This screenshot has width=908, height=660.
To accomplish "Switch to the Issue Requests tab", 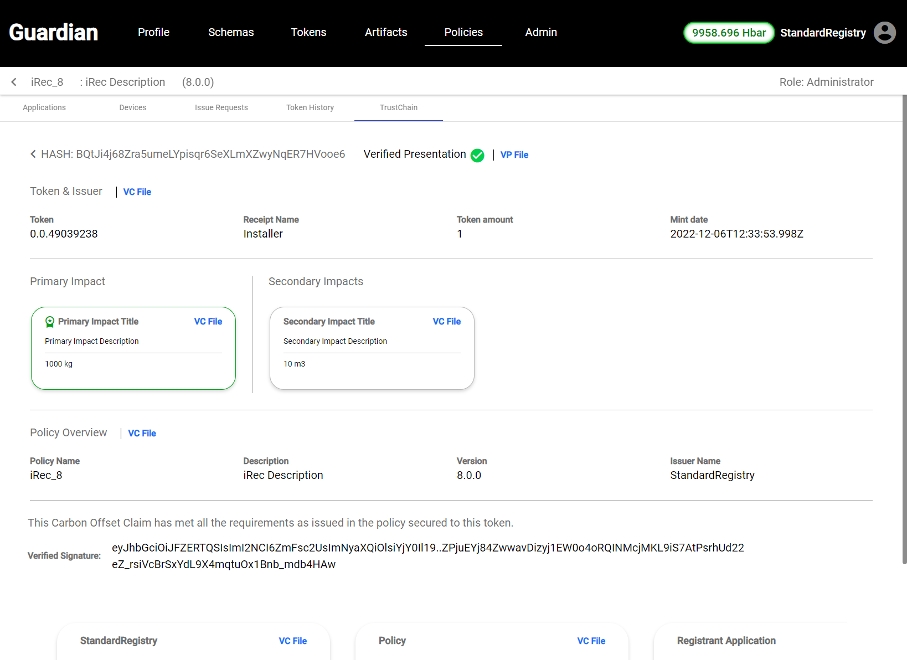I will pyautogui.click(x=221, y=107).
